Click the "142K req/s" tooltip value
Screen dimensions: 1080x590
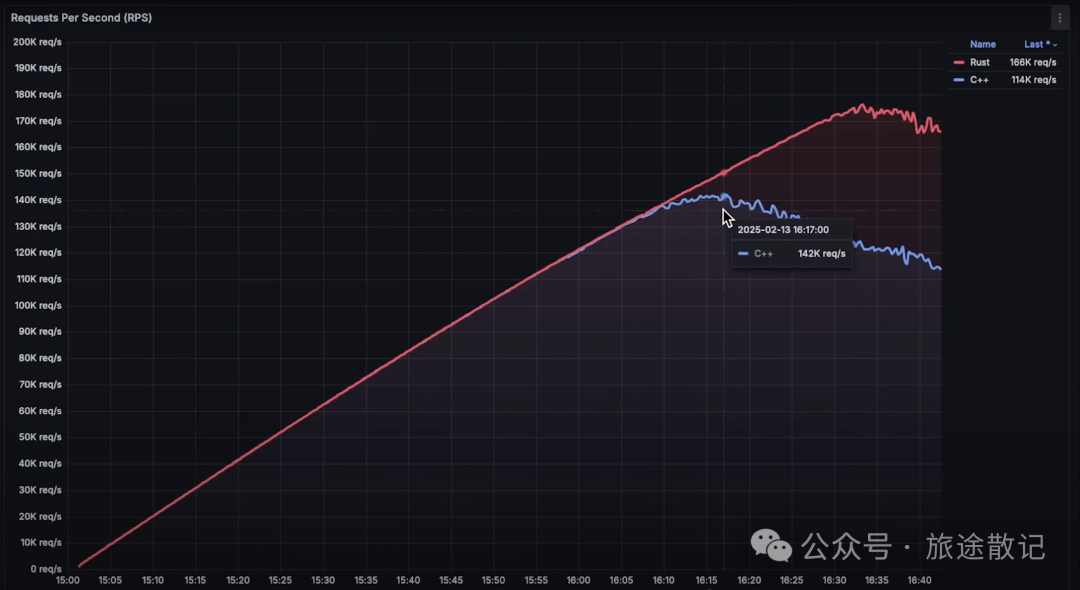click(822, 253)
